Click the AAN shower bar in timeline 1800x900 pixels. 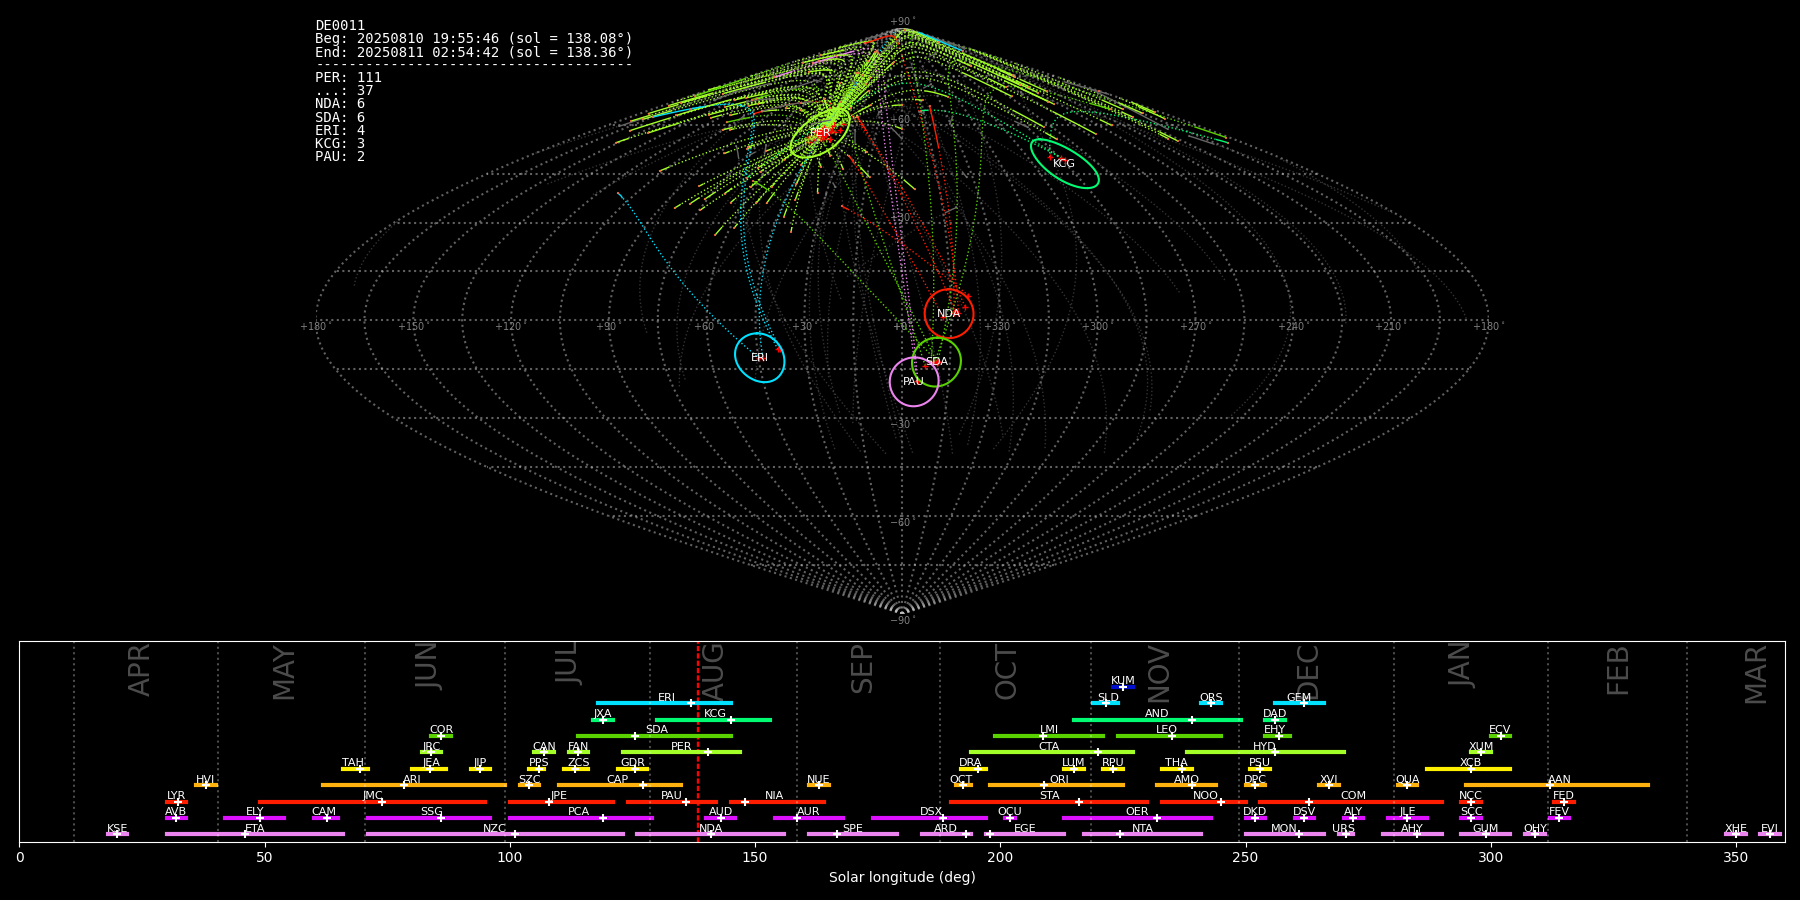coord(1557,785)
